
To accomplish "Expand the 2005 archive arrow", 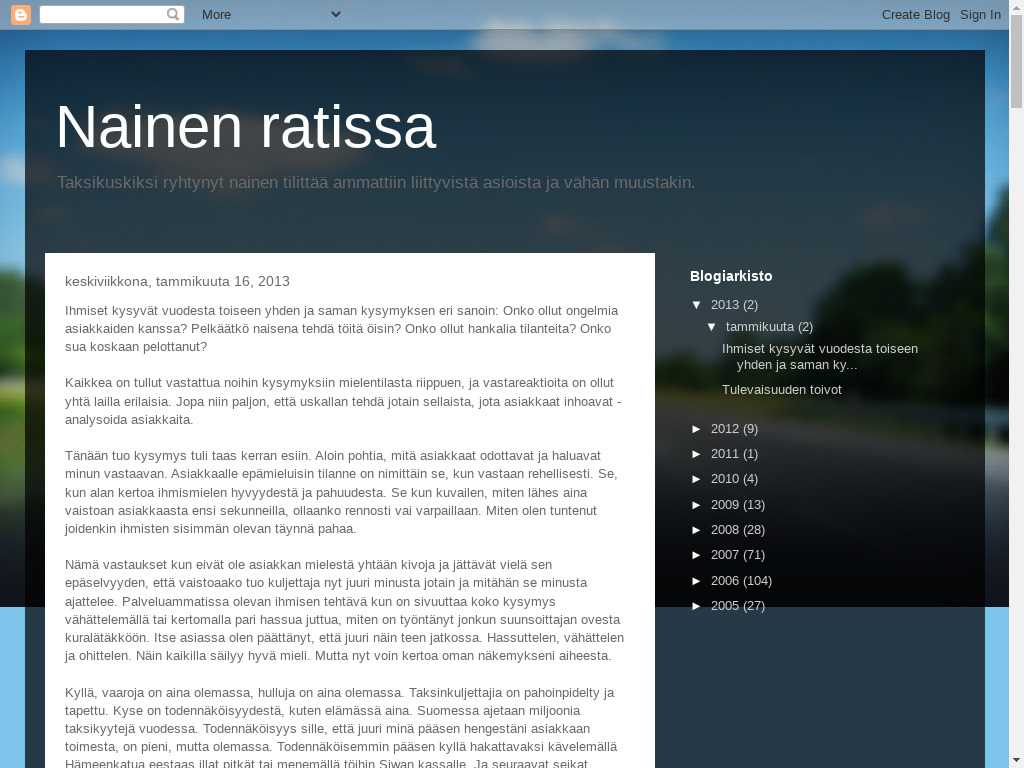I will click(698, 605).
